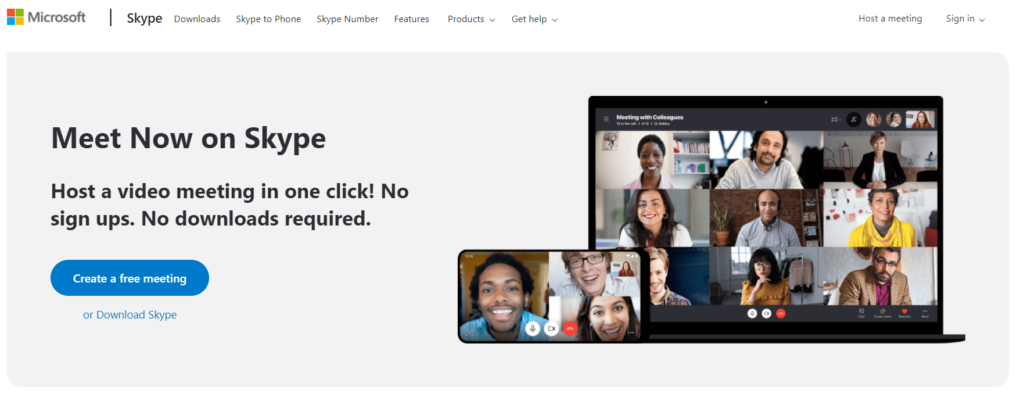This screenshot has height=408, width=1024.
Task: Click heart reaction icon on laptop screen
Action: 904,311
